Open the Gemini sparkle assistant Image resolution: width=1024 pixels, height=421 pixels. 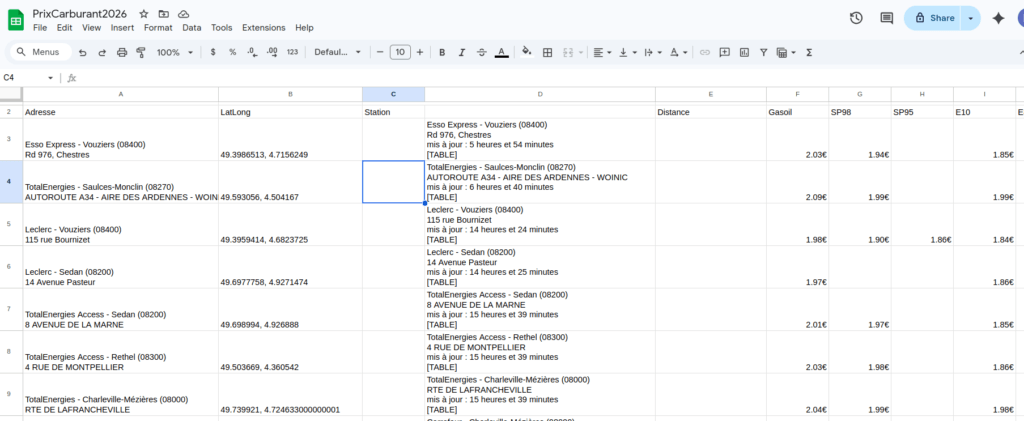(998, 18)
